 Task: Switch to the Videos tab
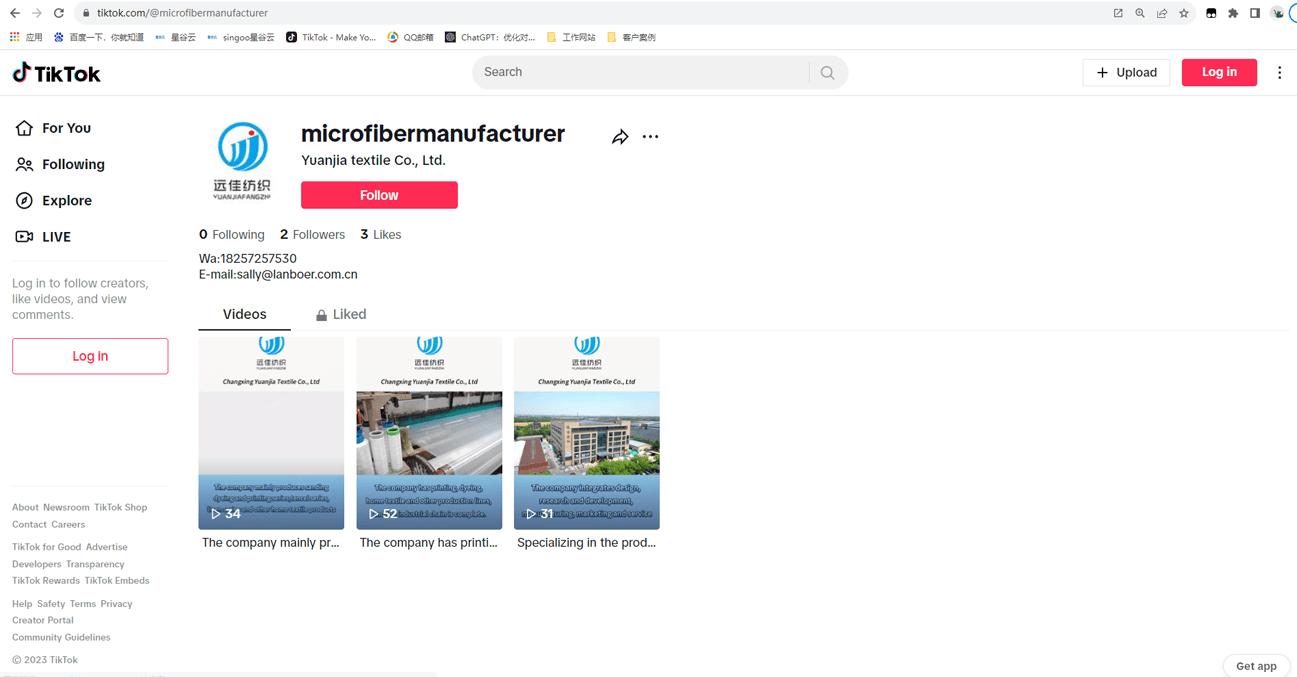pyautogui.click(x=245, y=314)
